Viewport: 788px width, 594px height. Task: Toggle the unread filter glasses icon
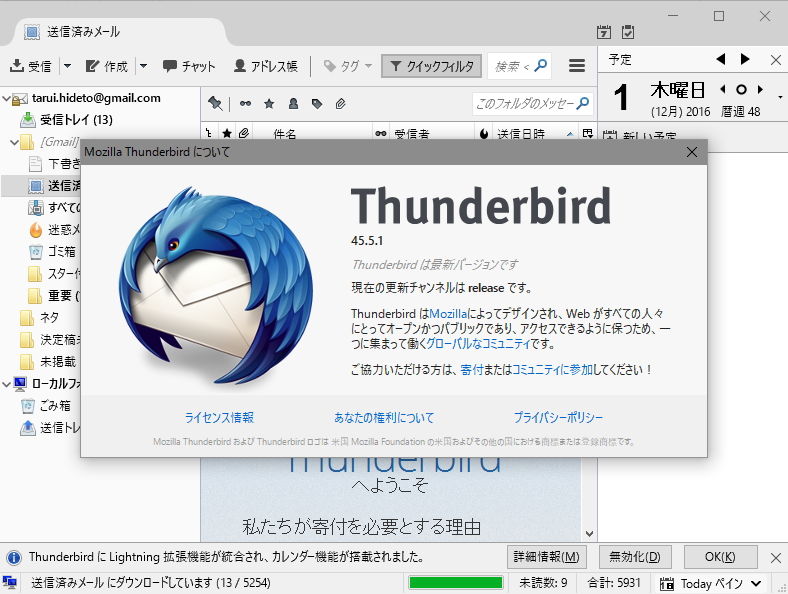[x=245, y=104]
